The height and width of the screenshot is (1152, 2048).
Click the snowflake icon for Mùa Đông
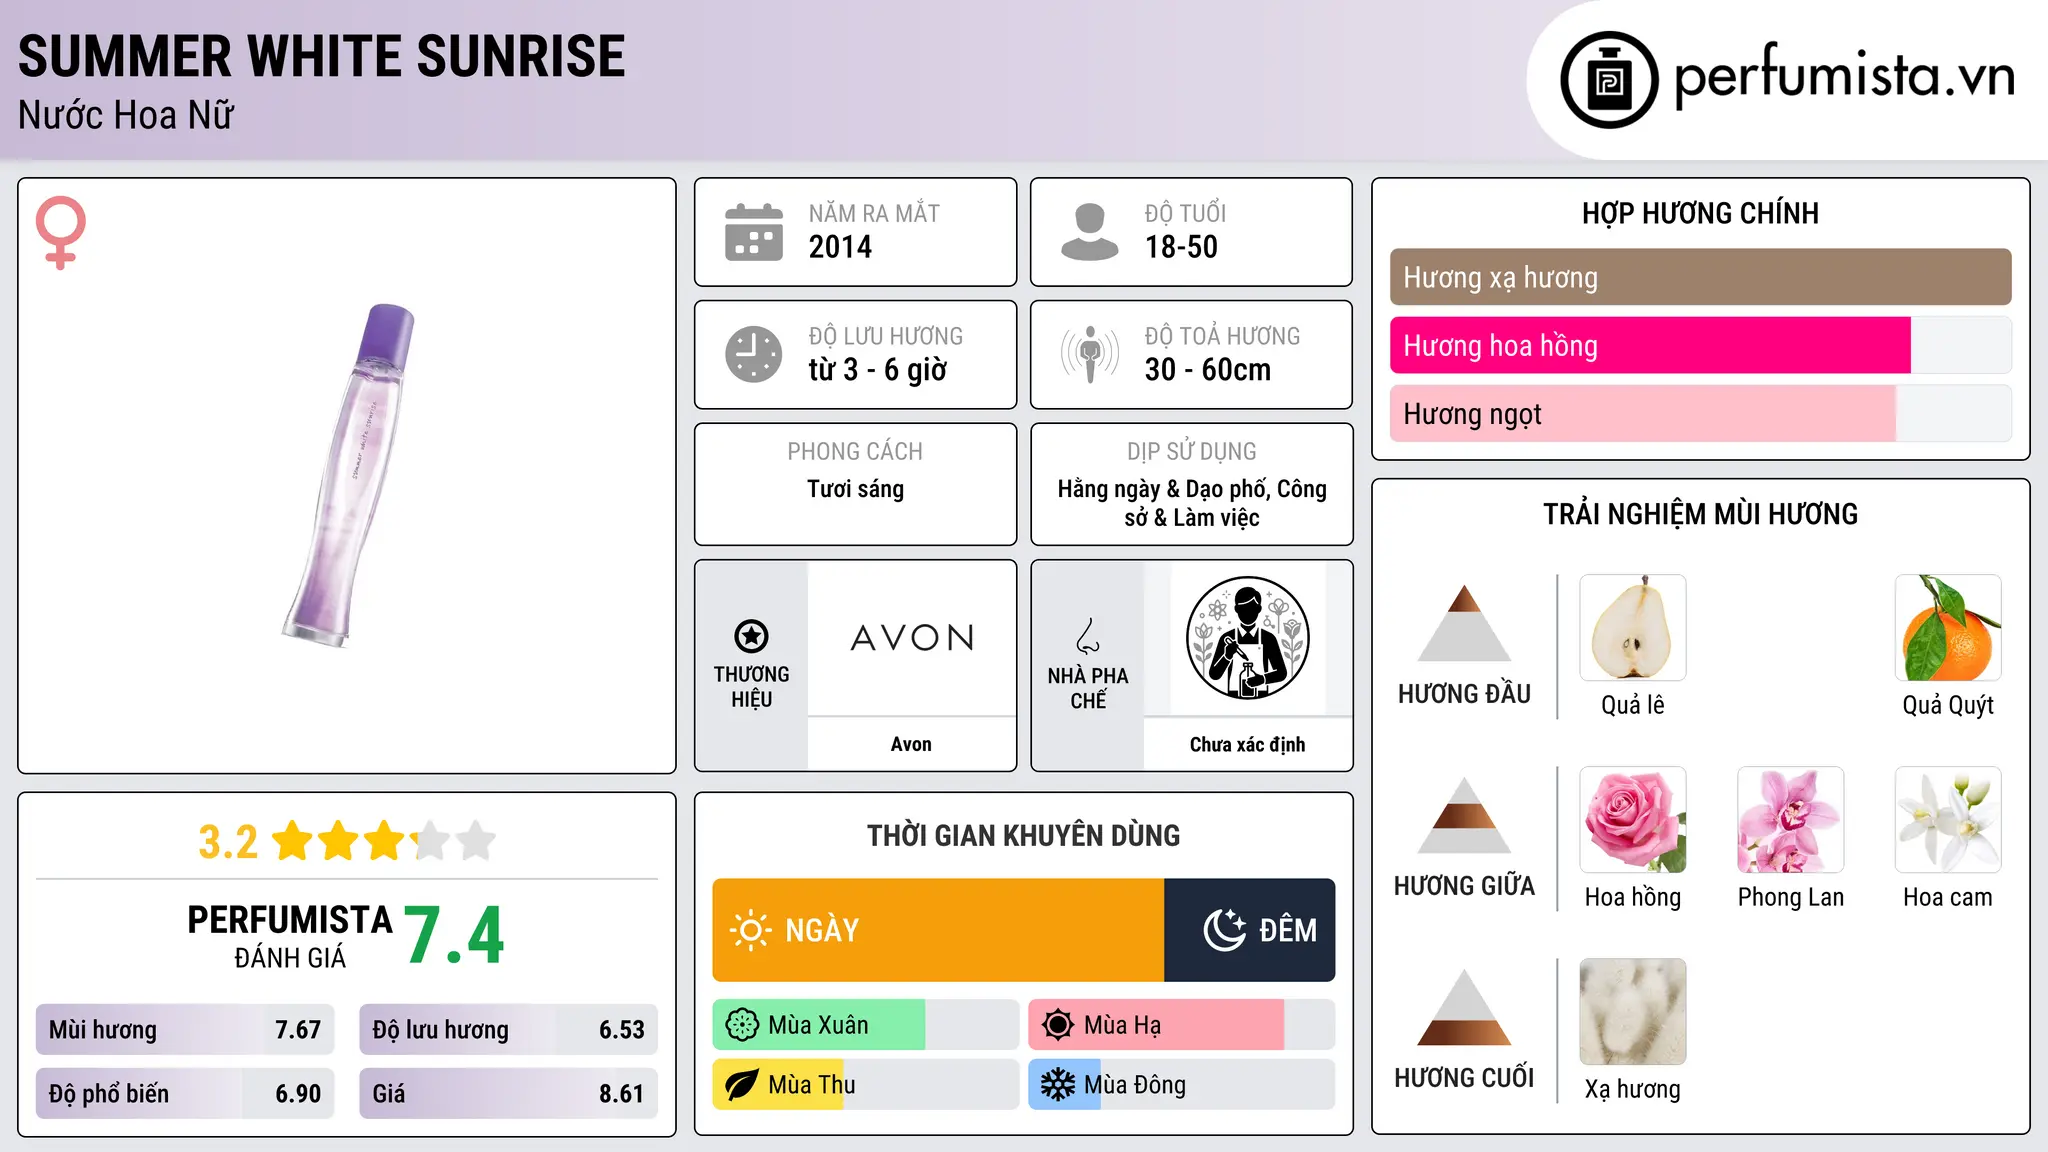click(x=1058, y=1085)
